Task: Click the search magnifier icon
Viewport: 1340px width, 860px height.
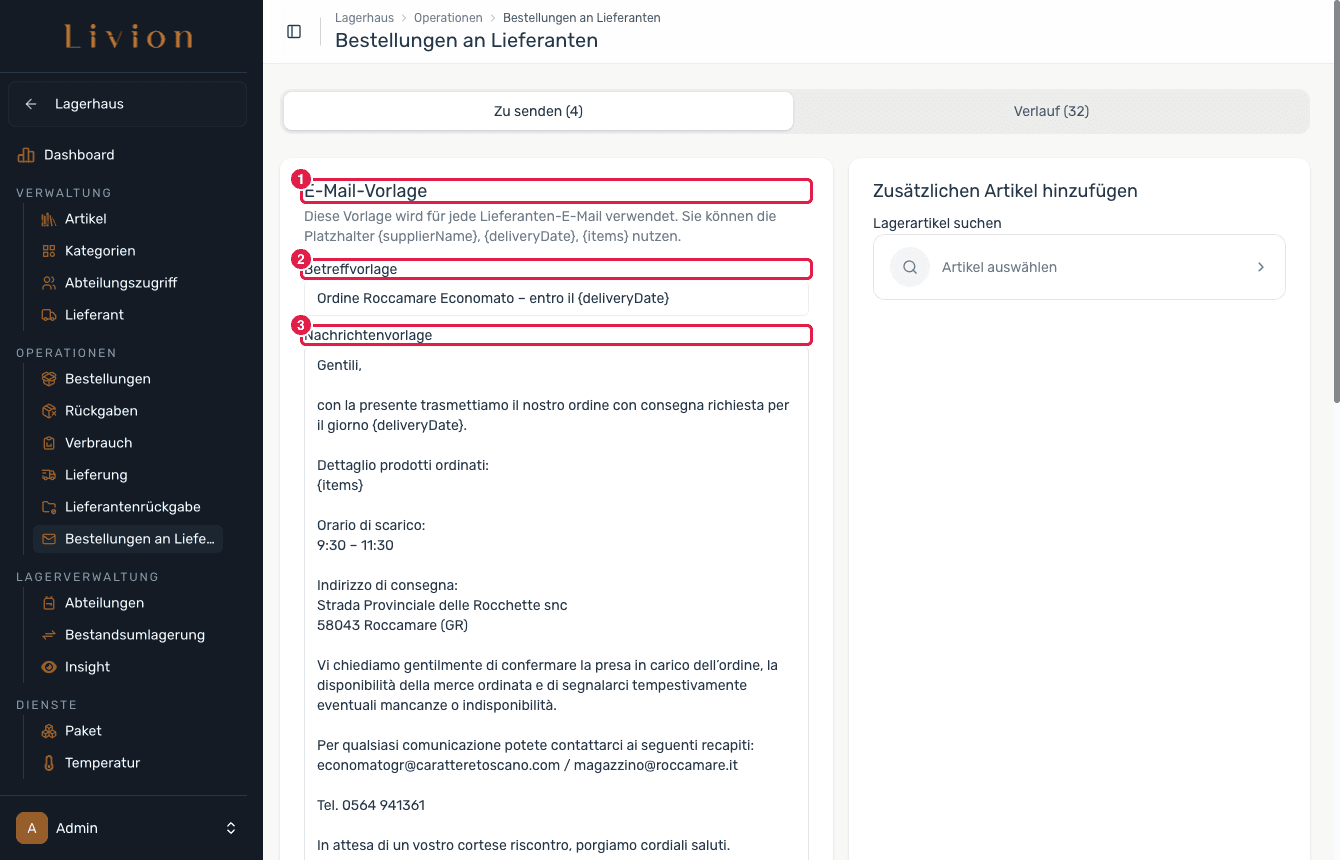Action: point(910,267)
